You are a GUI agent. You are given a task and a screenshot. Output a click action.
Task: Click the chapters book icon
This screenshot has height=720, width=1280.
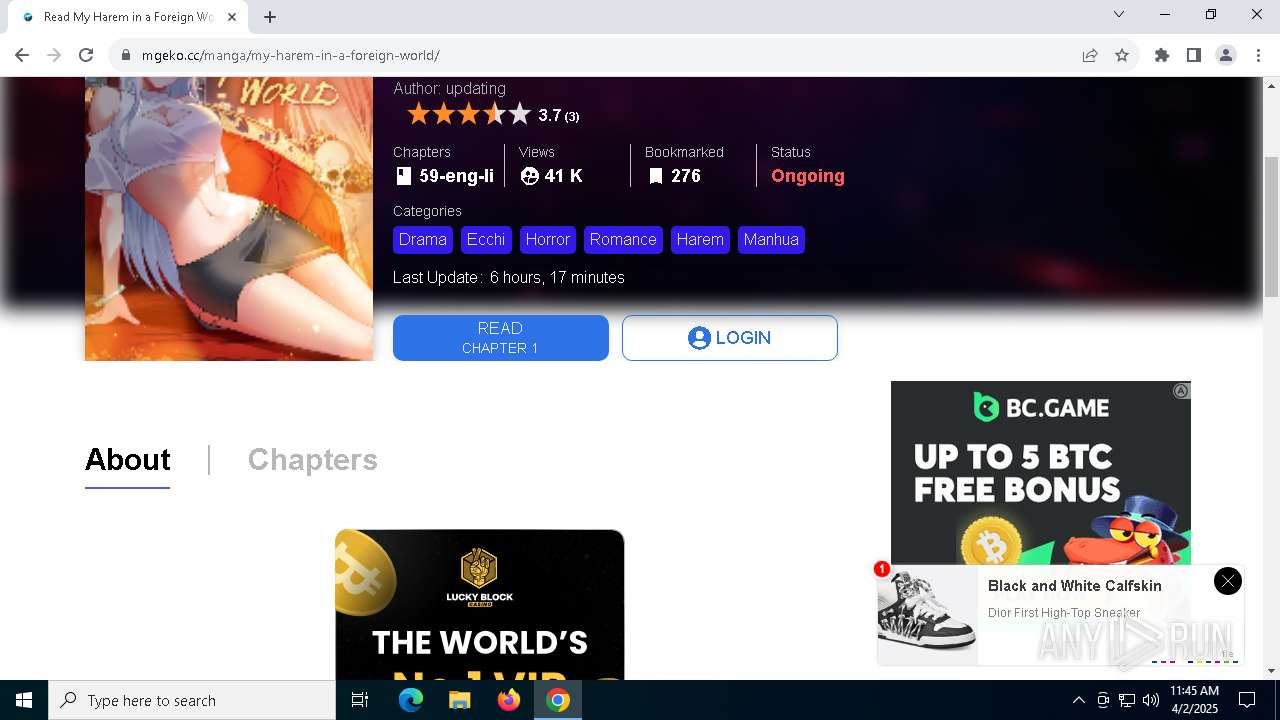[403, 176]
